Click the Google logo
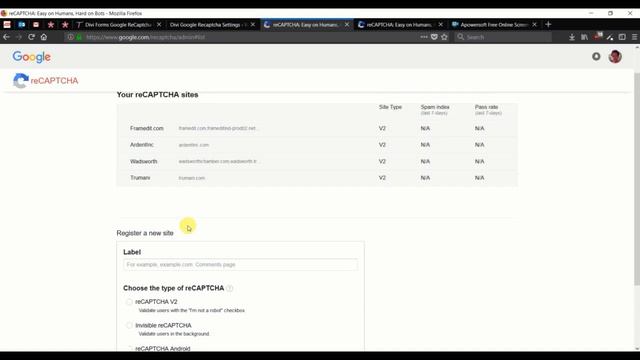 click(x=31, y=57)
